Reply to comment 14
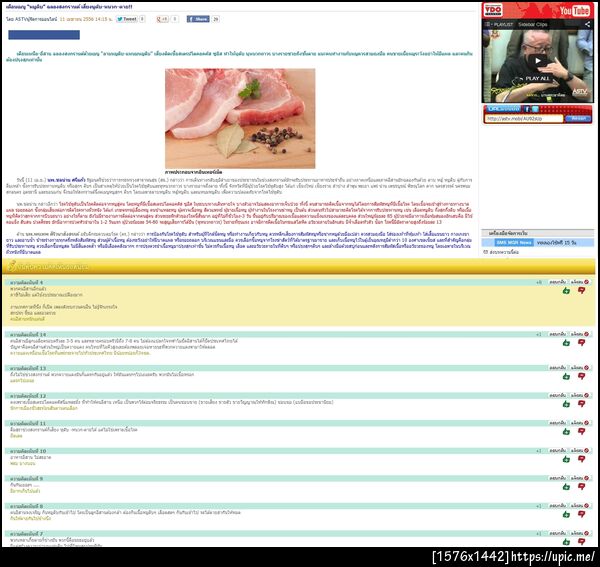The height and width of the screenshot is (567, 600). coord(557,334)
